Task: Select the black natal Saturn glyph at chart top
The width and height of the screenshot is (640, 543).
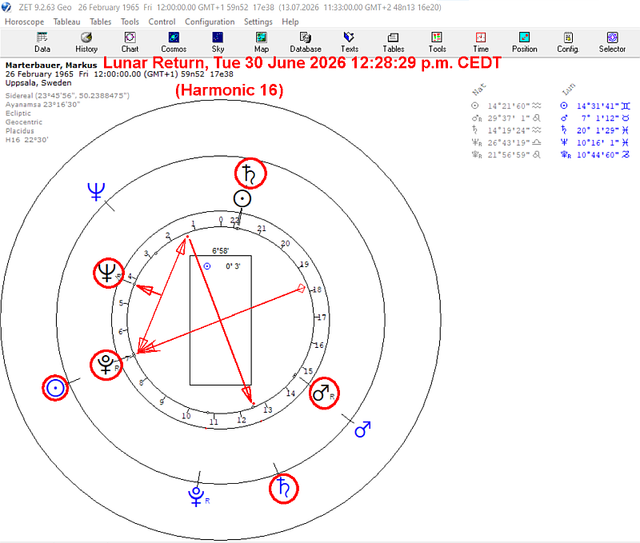Action: point(250,174)
